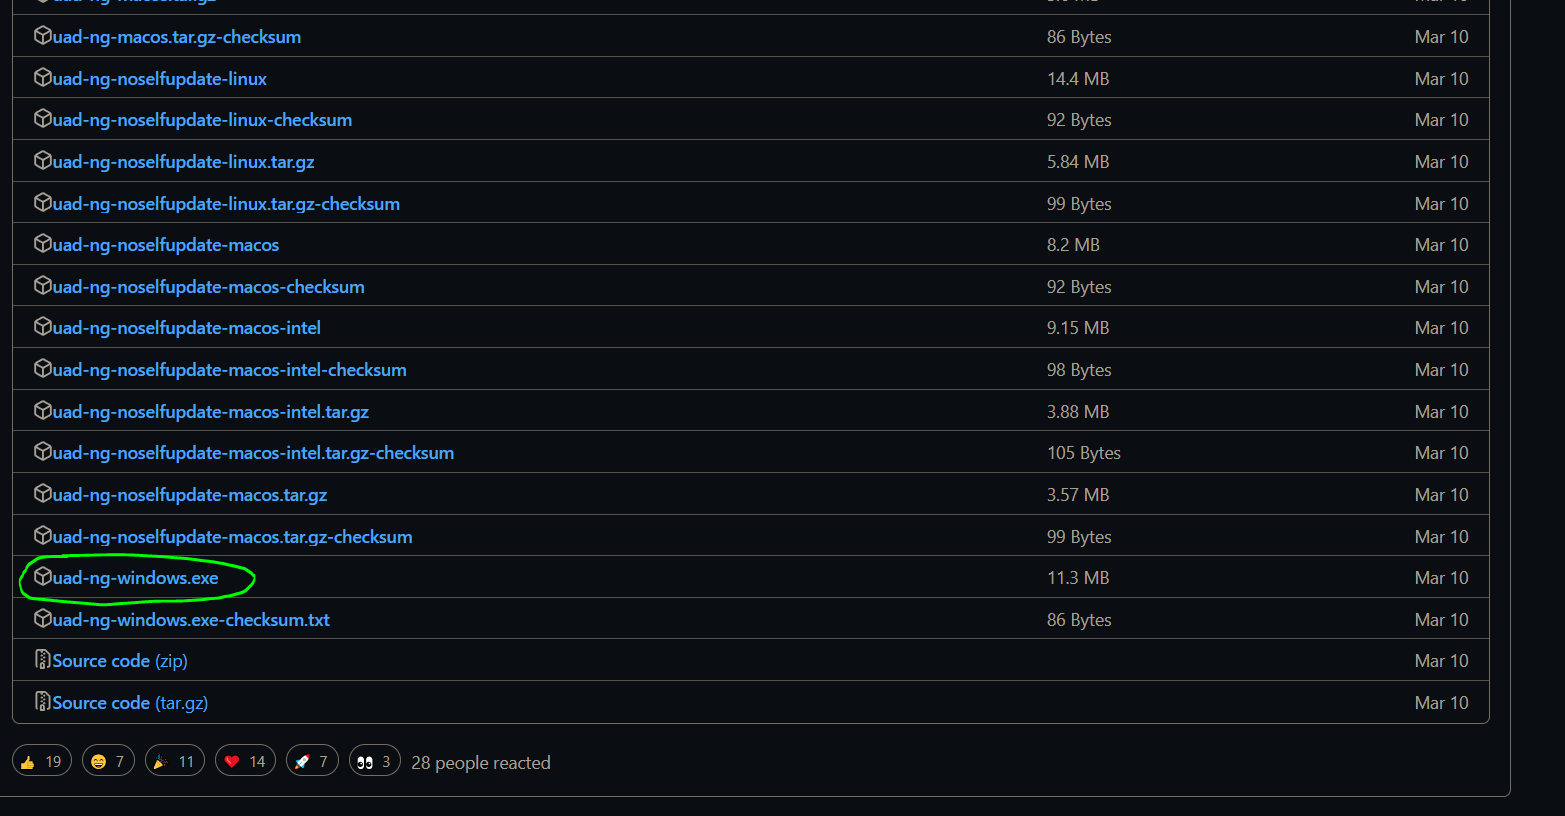Viewport: 1565px width, 816px height.
Task: Open uad-ng-noselfupdate-linux-checksum file
Action: [x=202, y=120]
